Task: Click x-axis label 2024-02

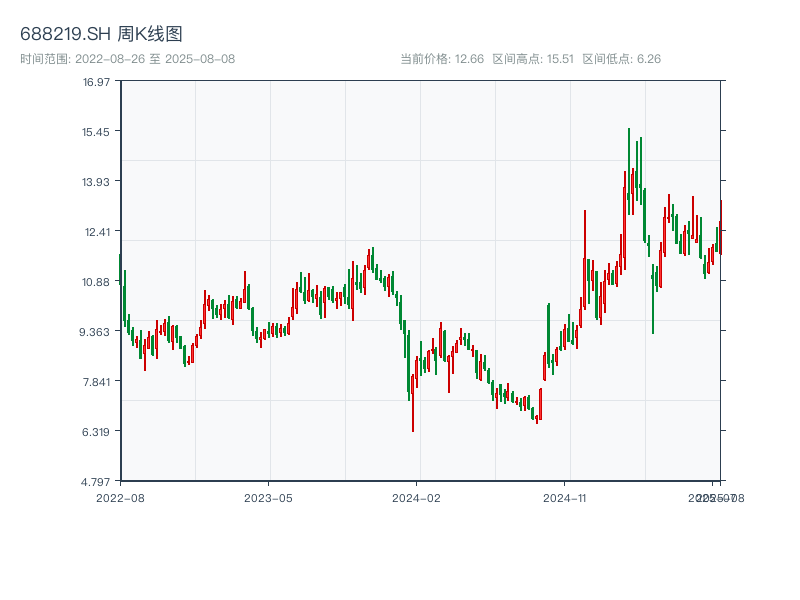Action: 416,498
